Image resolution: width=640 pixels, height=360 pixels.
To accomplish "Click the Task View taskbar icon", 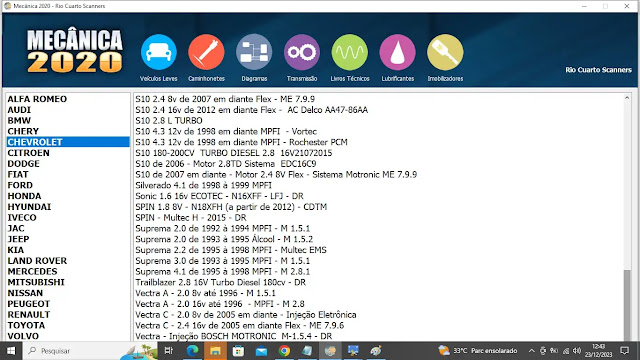I will 168,351.
